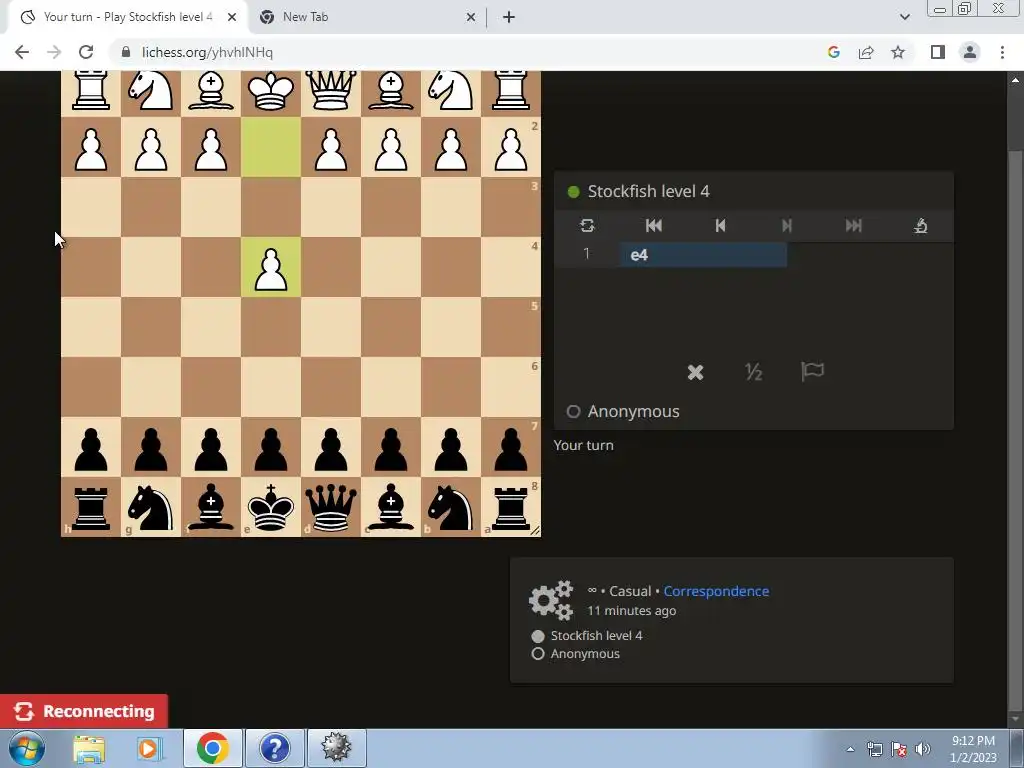Select the black king on e8
The image size is (1024, 768).
(x=271, y=507)
